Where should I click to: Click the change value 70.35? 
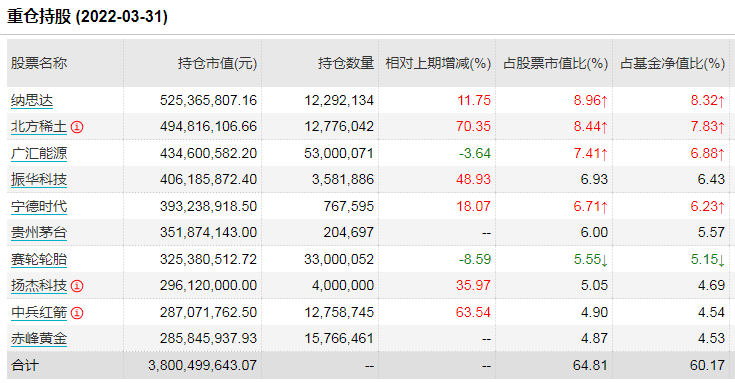click(473, 127)
